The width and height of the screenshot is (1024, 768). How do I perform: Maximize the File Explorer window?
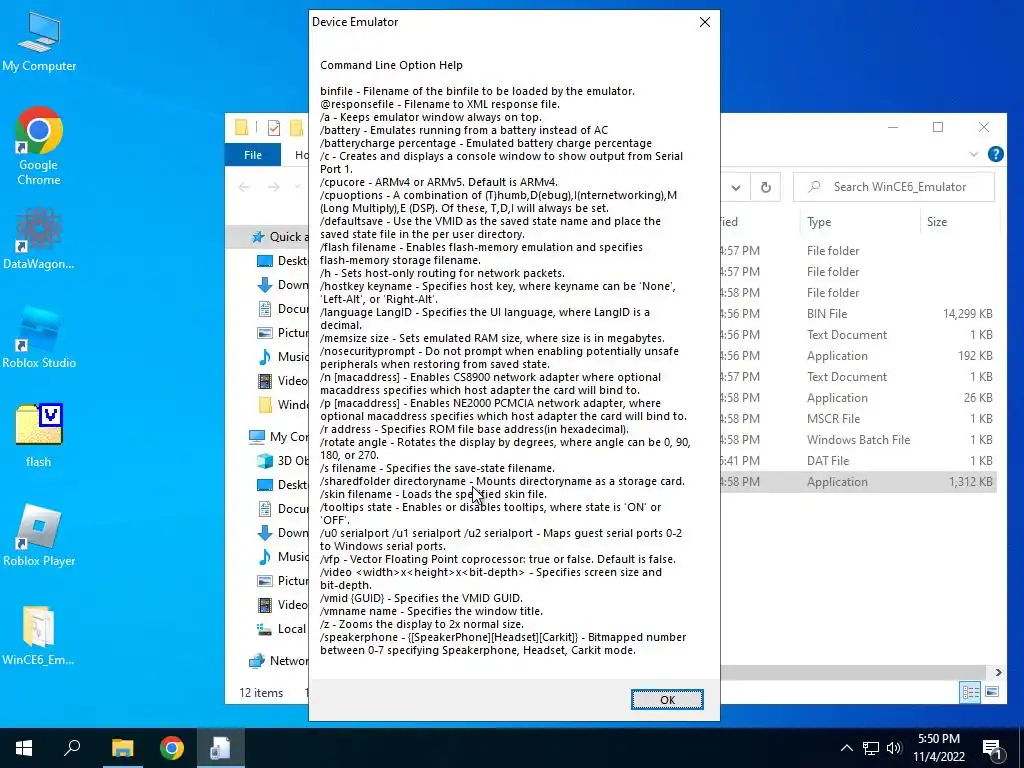click(938, 127)
